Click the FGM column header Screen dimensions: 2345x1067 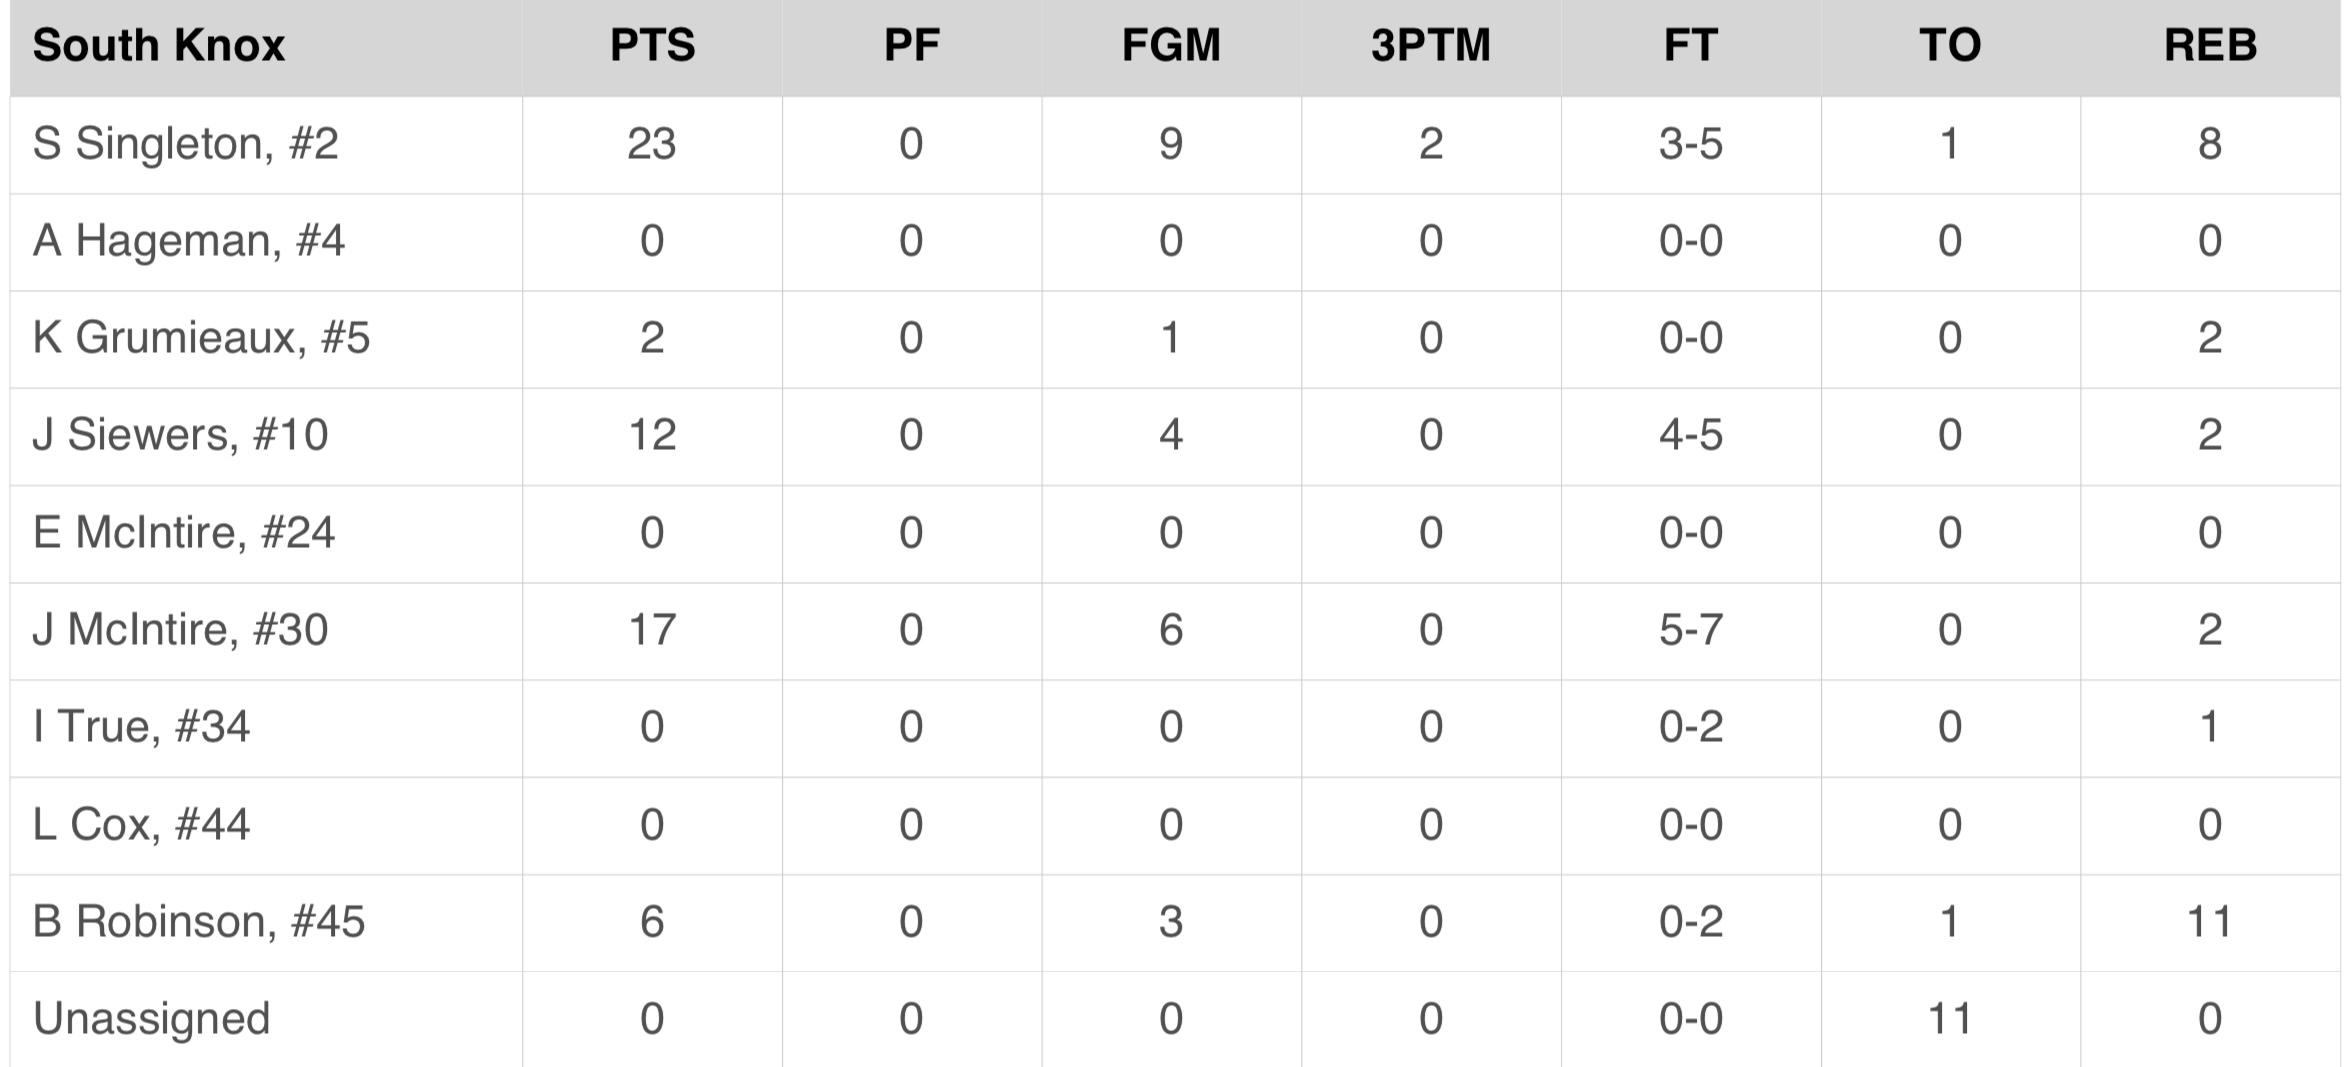1171,46
